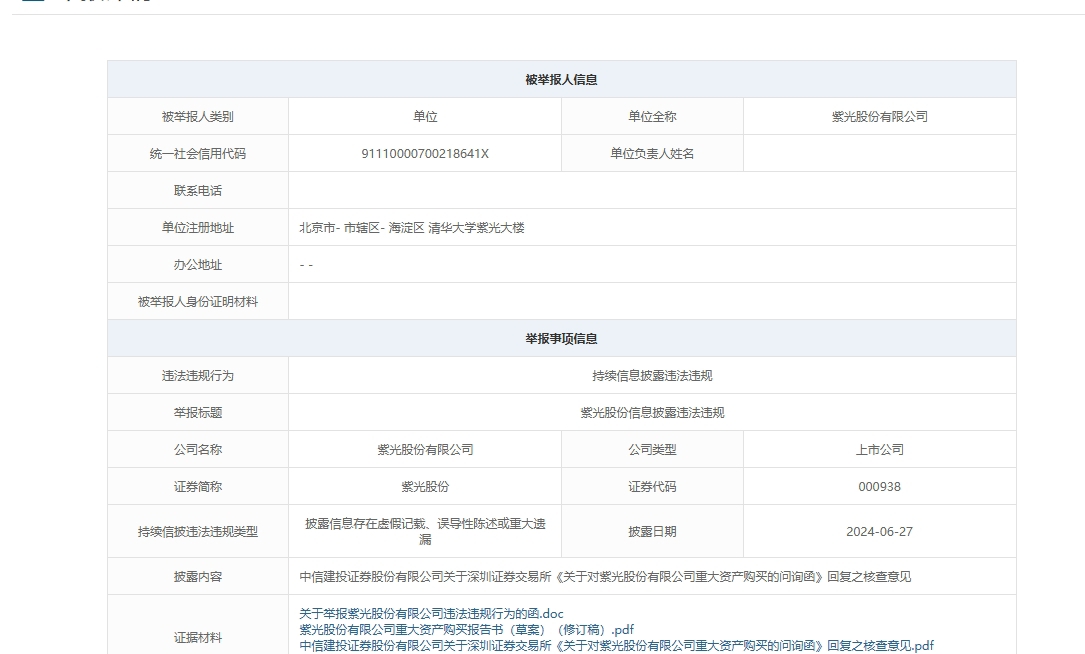Click the 披露内容 label

(x=198, y=576)
